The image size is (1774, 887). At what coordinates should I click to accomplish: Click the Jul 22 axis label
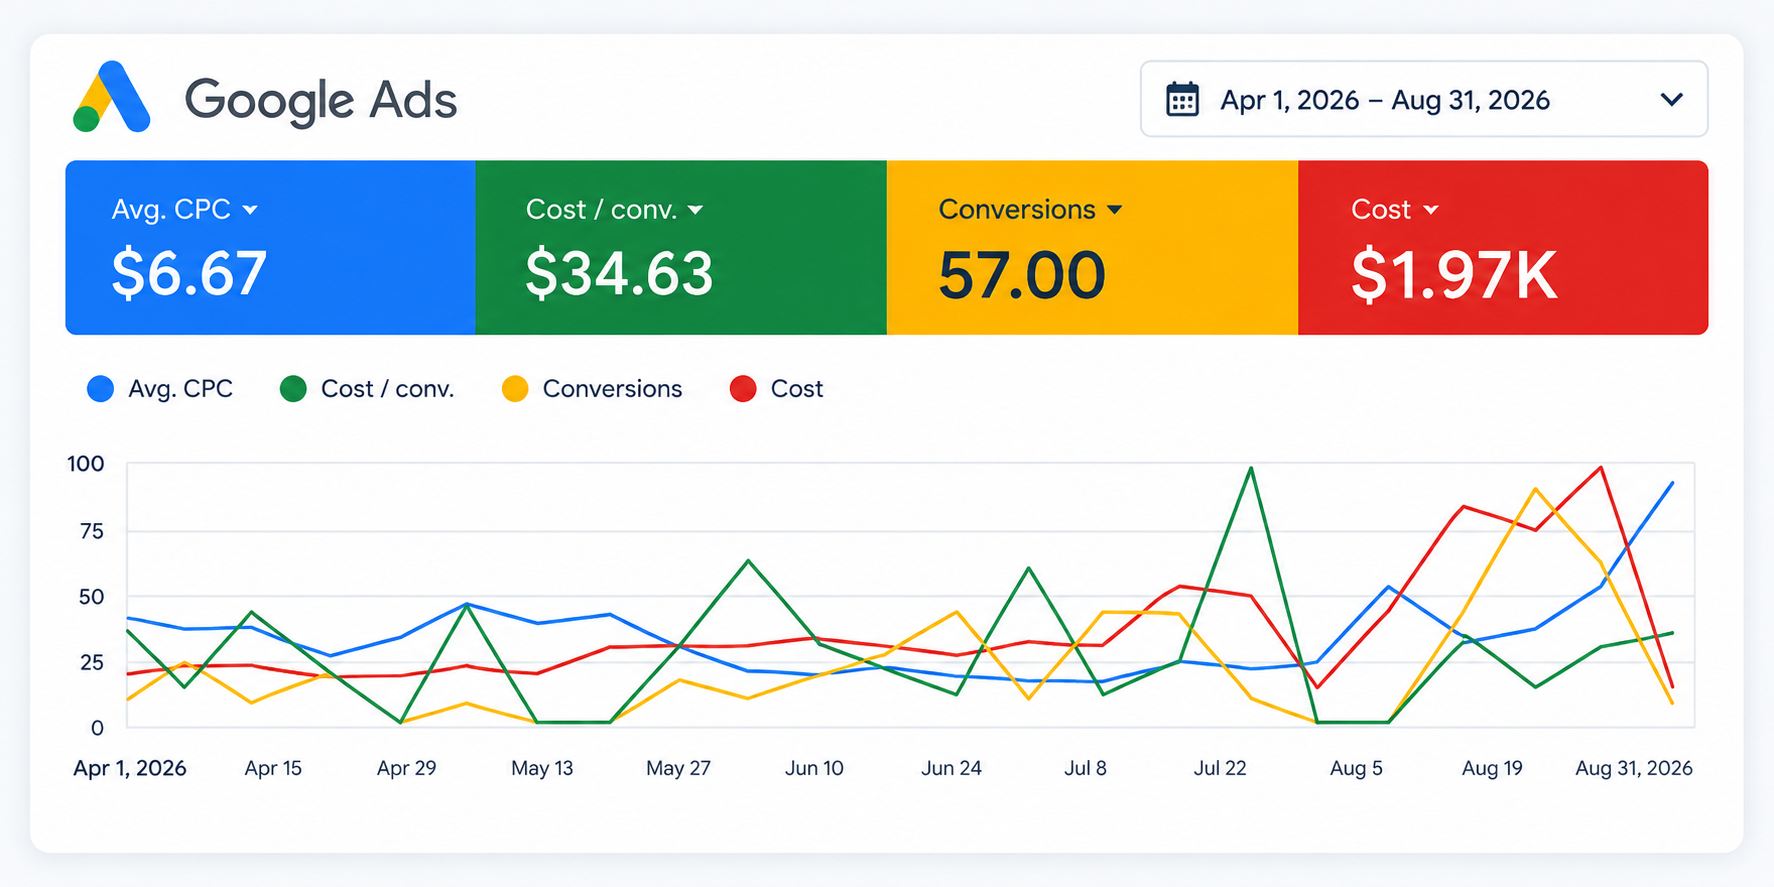tap(1220, 768)
